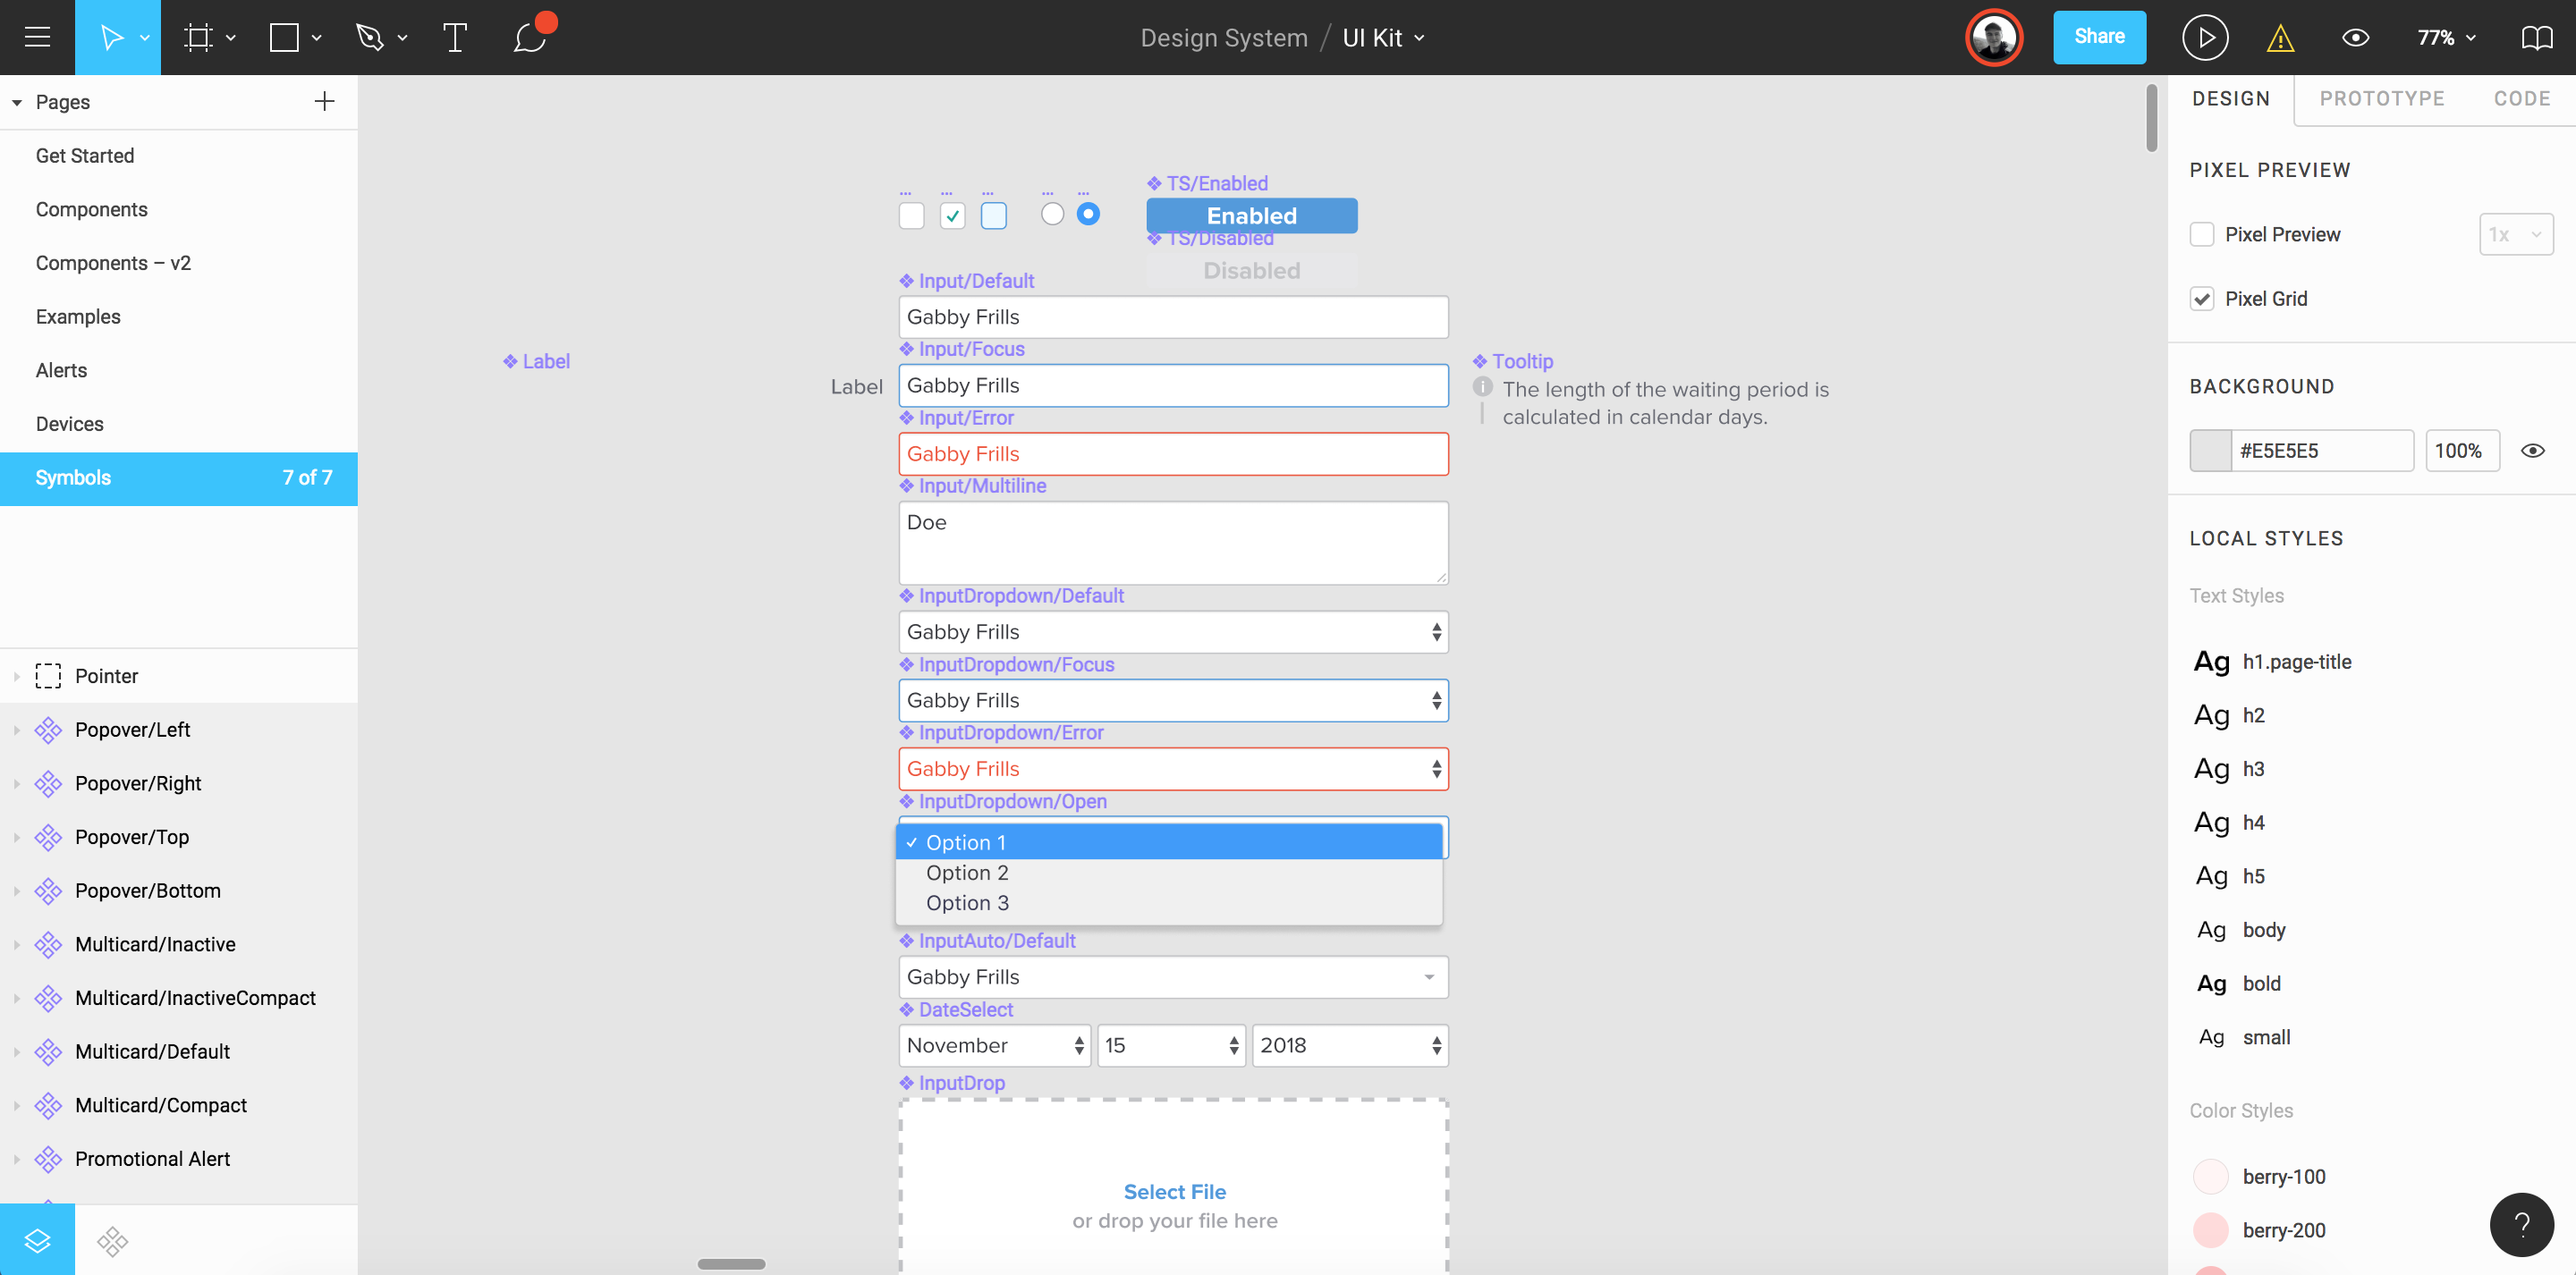
Task: Open the Prototype tab
Action: 2382,97
